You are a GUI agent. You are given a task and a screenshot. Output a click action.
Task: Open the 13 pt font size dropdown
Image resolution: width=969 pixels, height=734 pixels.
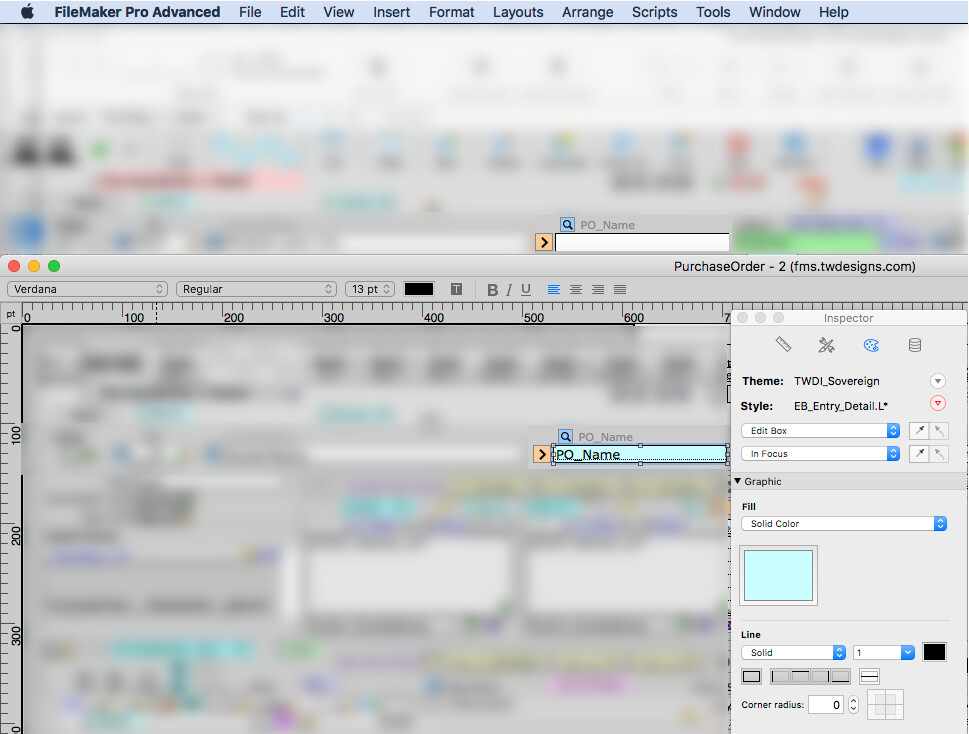tap(370, 289)
